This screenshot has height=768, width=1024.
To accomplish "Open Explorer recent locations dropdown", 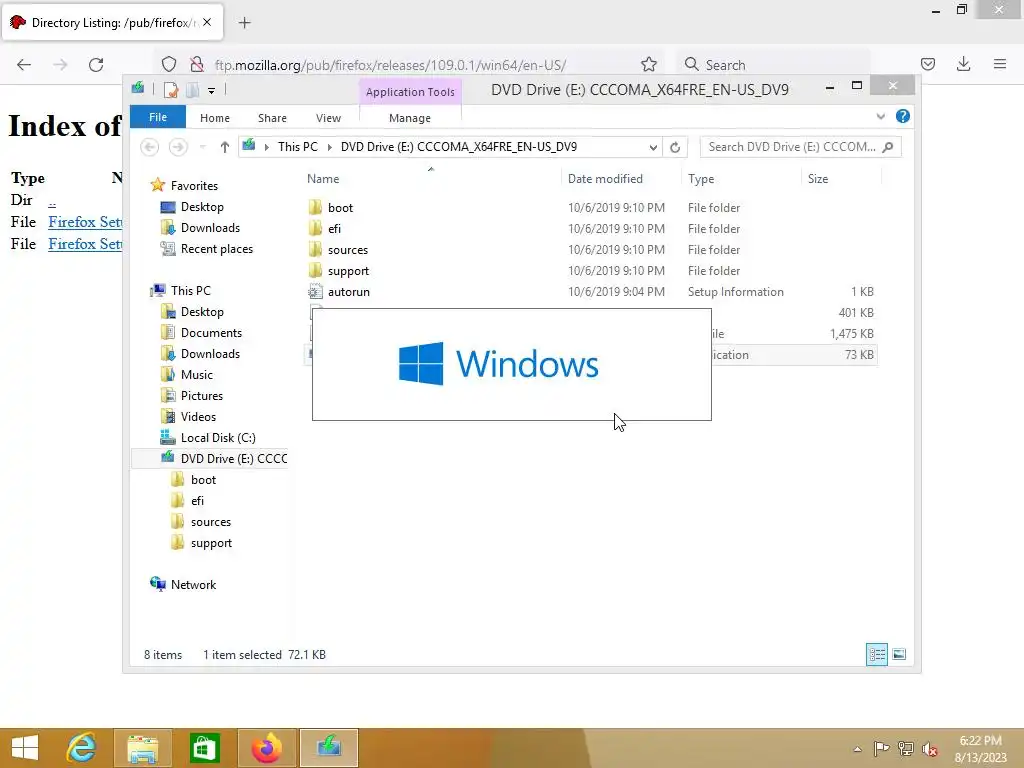I will click(202, 147).
